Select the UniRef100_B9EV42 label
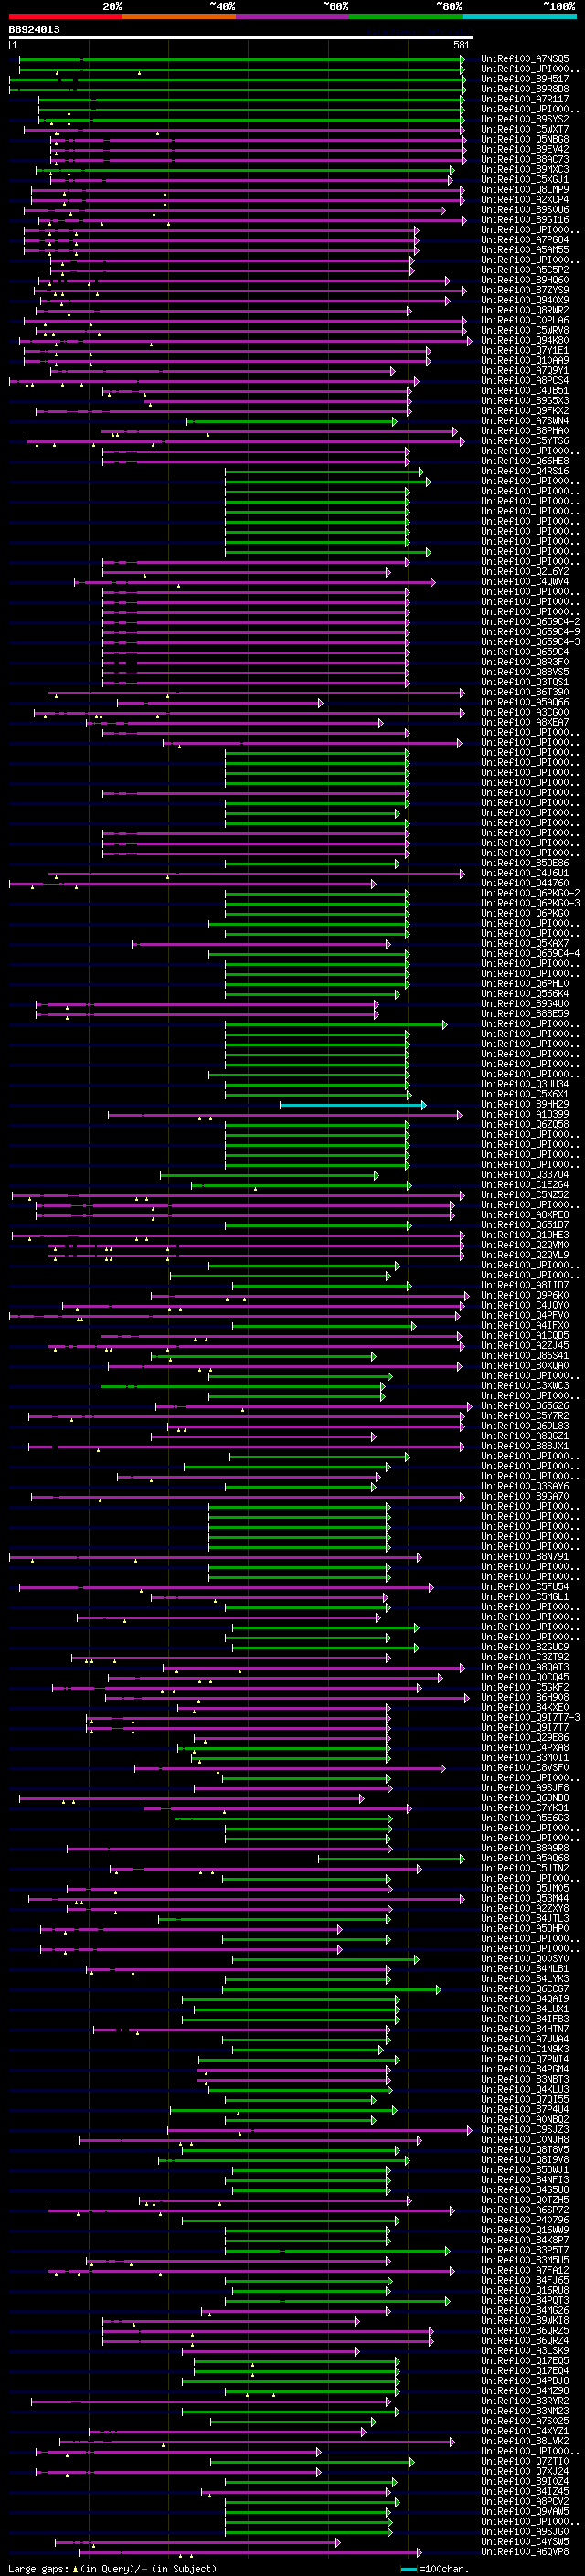This screenshot has width=585, height=2576. [525, 149]
